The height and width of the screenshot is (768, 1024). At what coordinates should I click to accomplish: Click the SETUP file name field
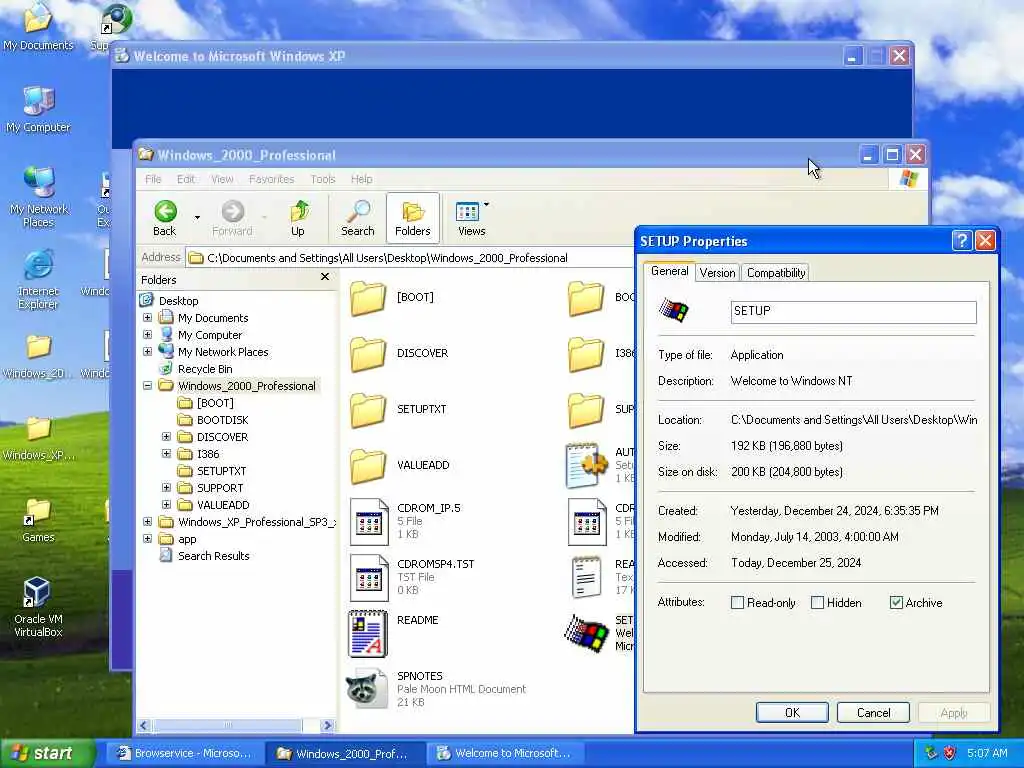click(854, 312)
